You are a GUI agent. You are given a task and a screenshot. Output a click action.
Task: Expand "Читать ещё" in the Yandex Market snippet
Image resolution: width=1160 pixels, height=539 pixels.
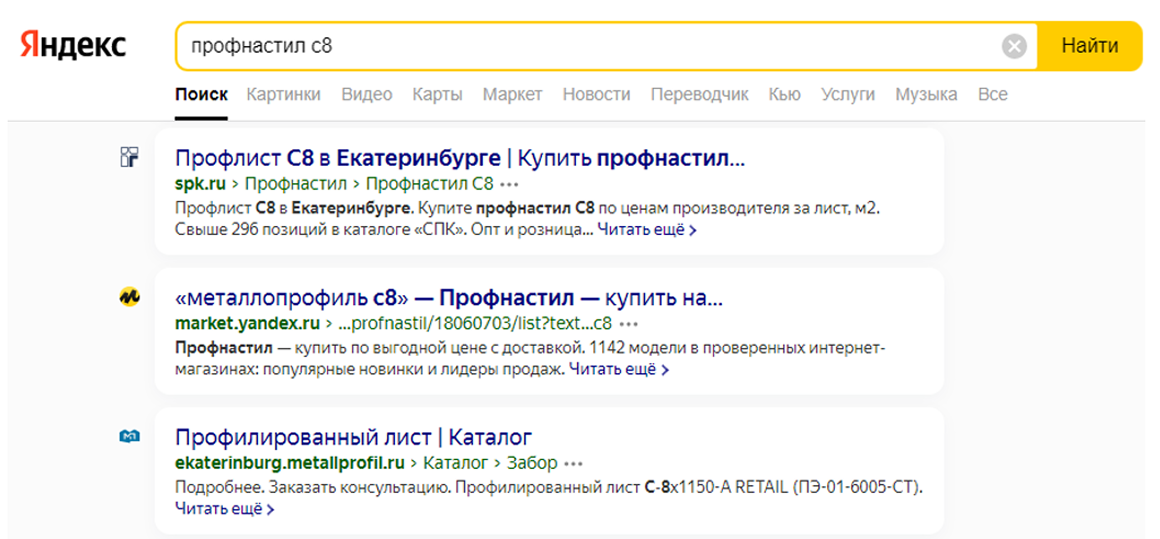(x=619, y=370)
